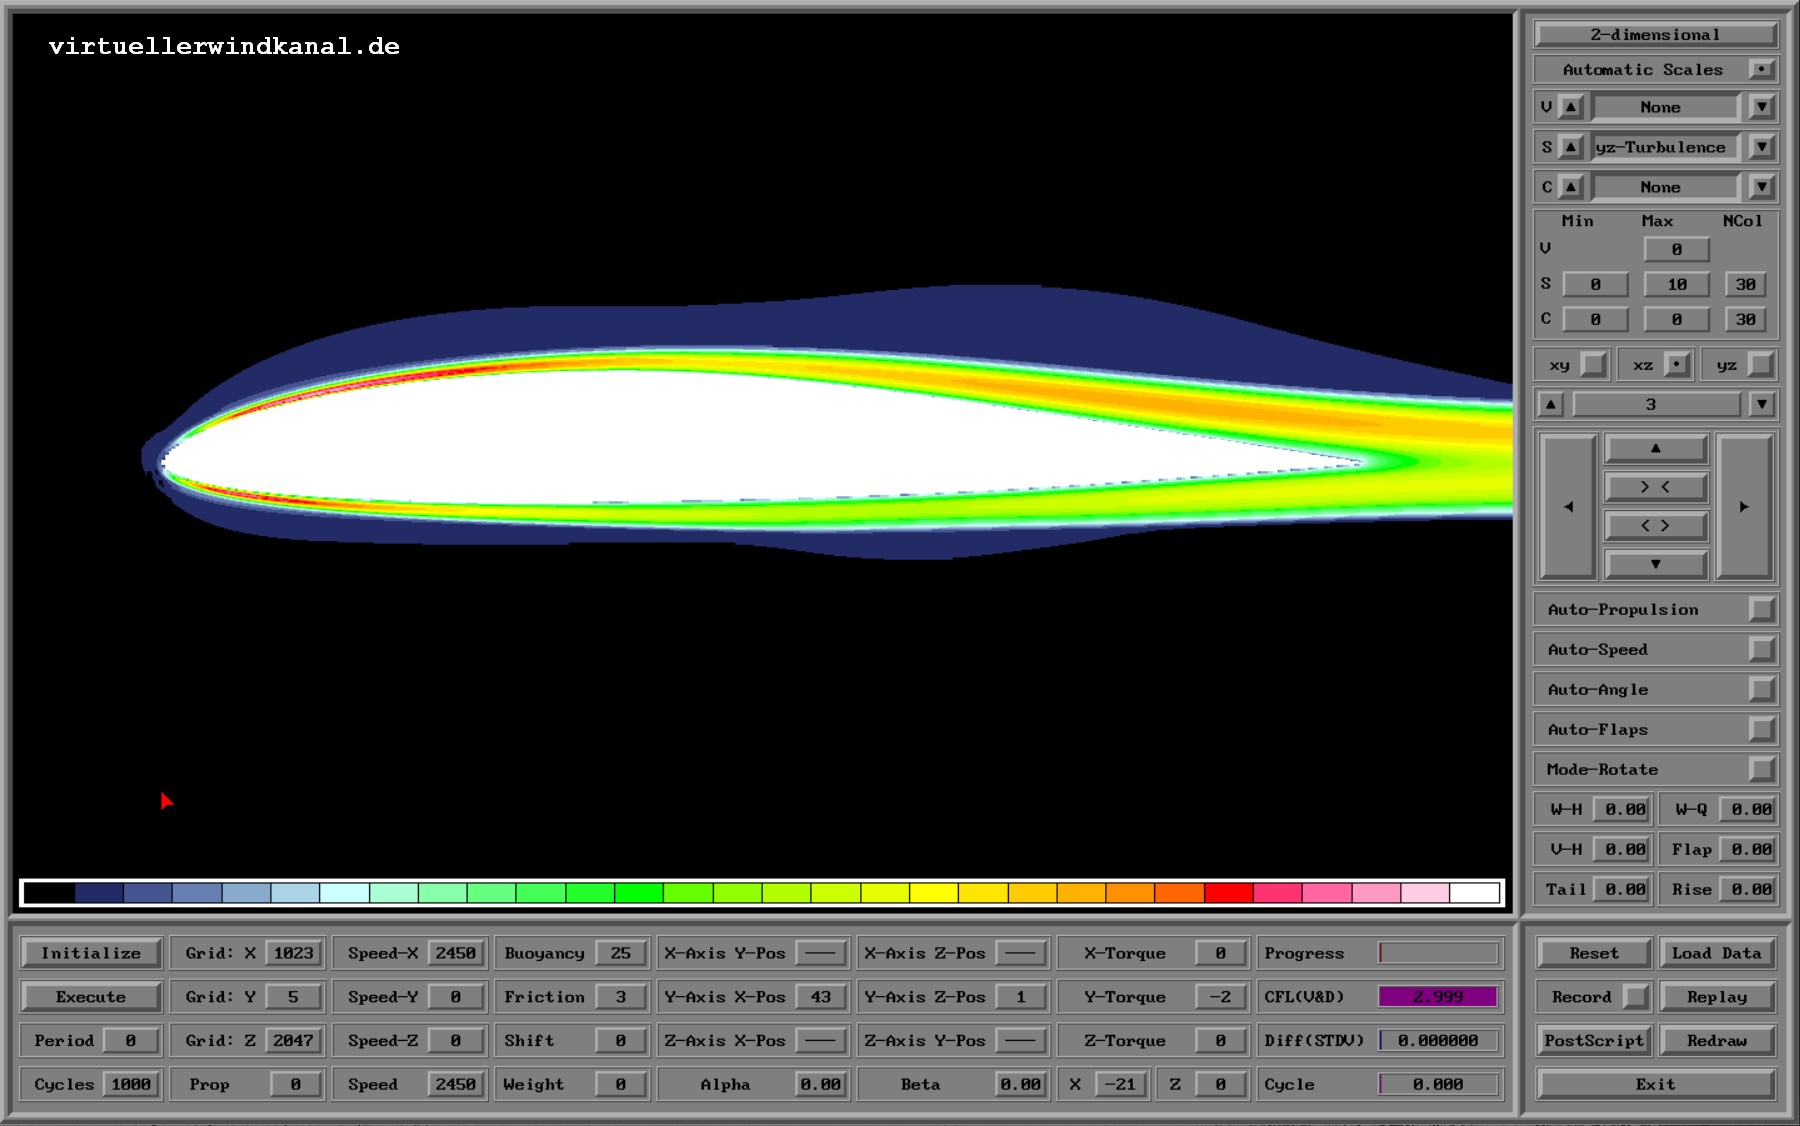1800x1126 pixels.
Task: Toggle the Automatic Scales checkbox
Action: pyautogui.click(x=1761, y=70)
